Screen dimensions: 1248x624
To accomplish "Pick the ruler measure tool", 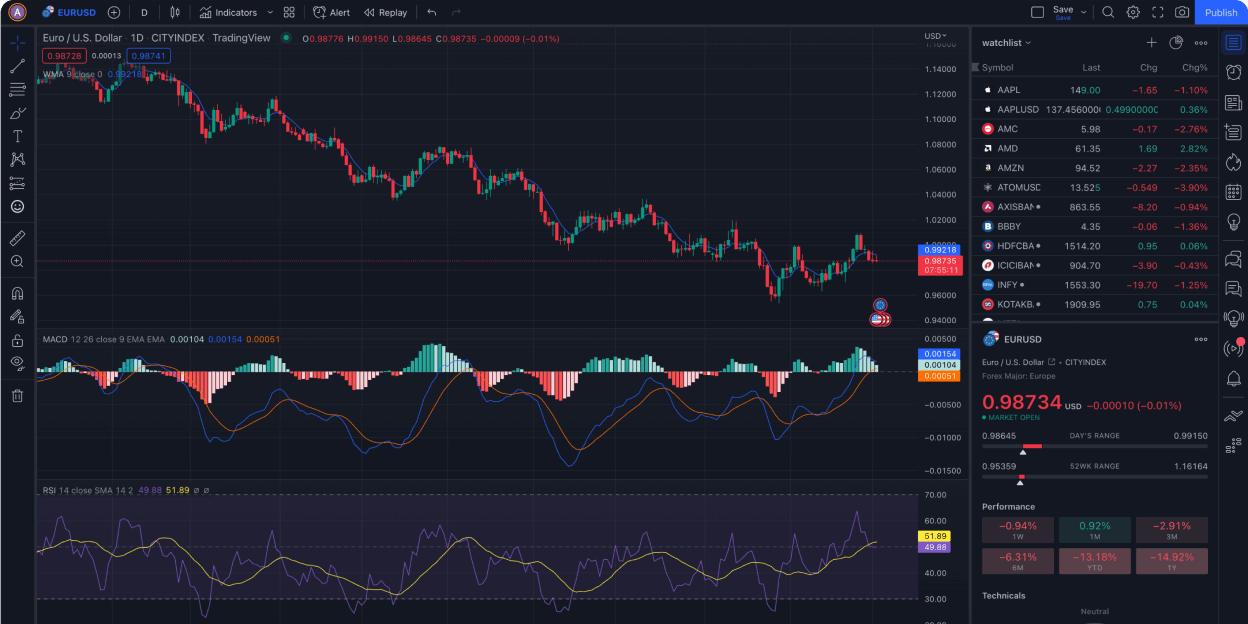I will click(x=17, y=238).
